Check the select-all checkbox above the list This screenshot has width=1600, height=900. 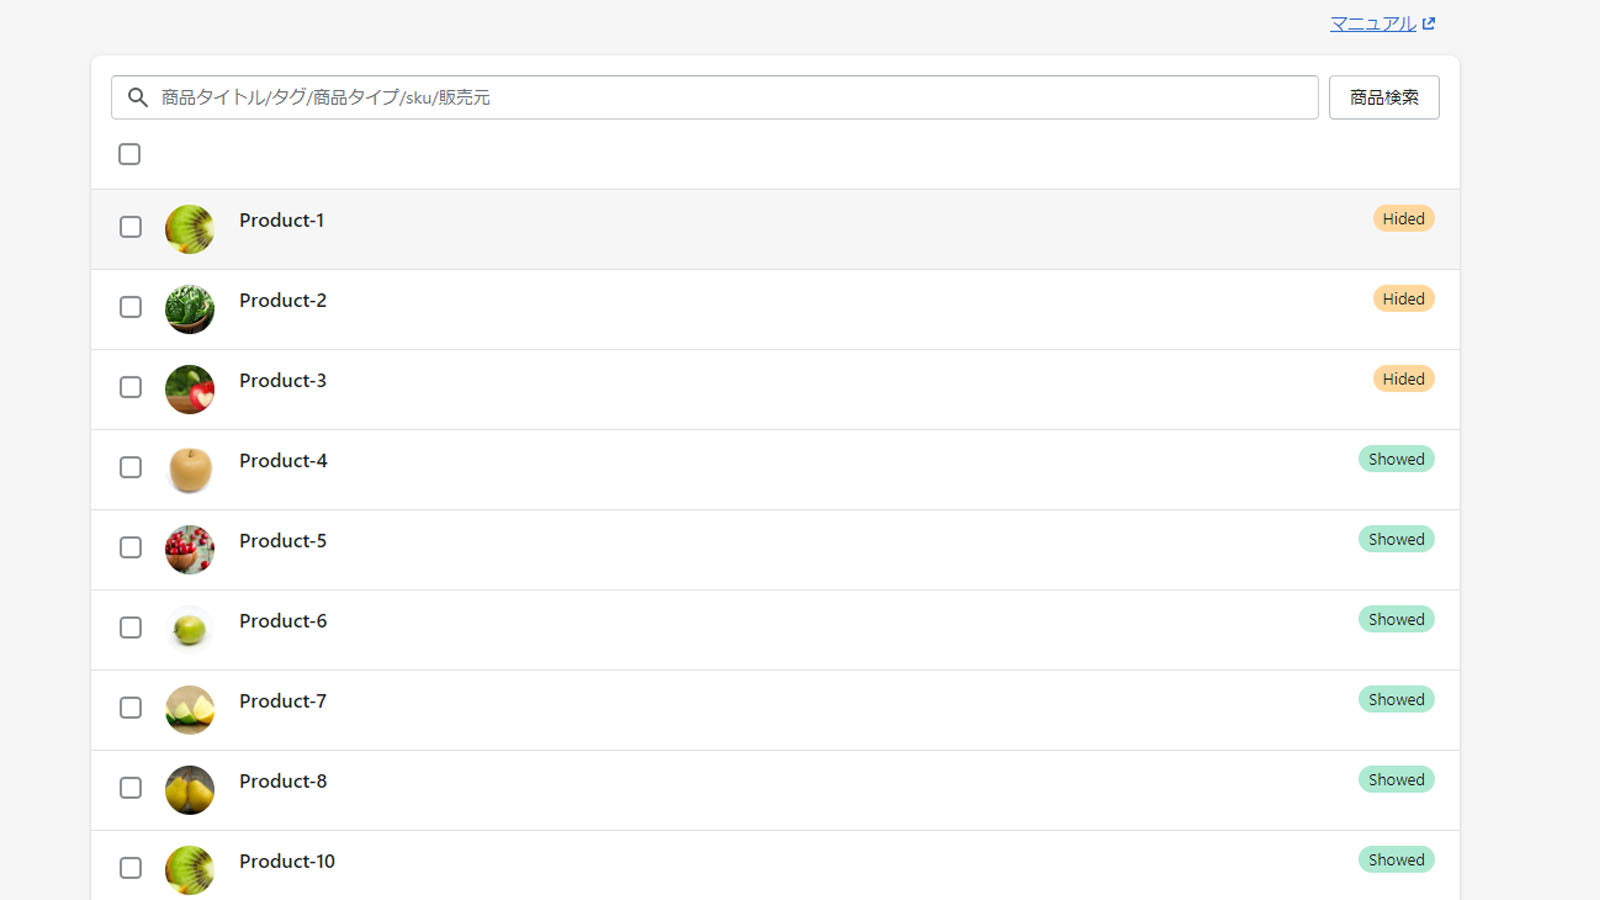click(x=130, y=154)
